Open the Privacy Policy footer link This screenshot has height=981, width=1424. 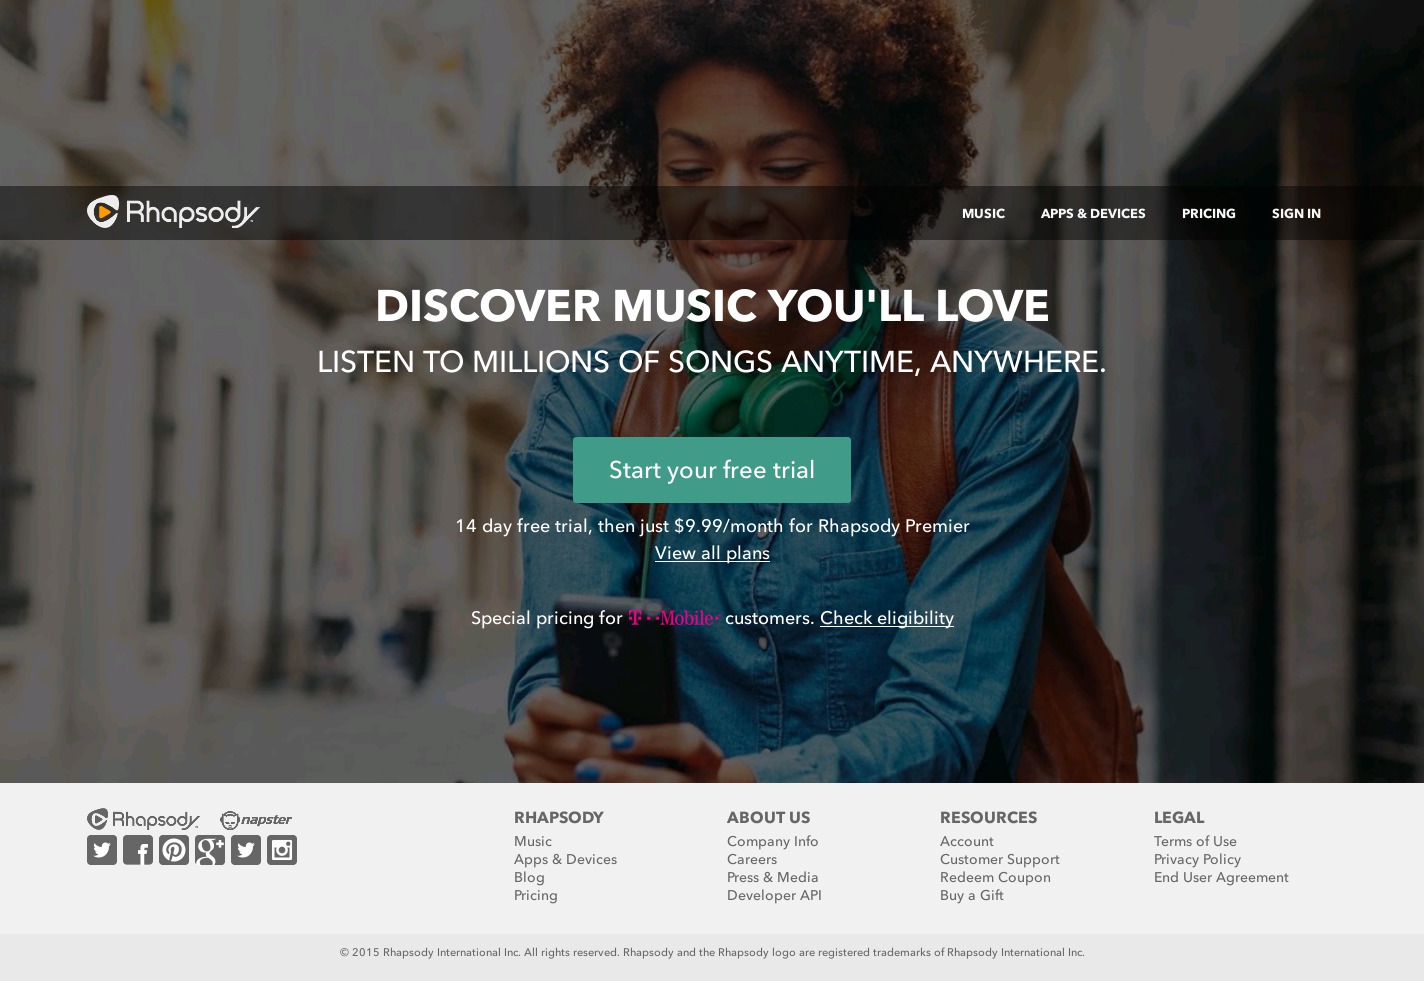1197,859
